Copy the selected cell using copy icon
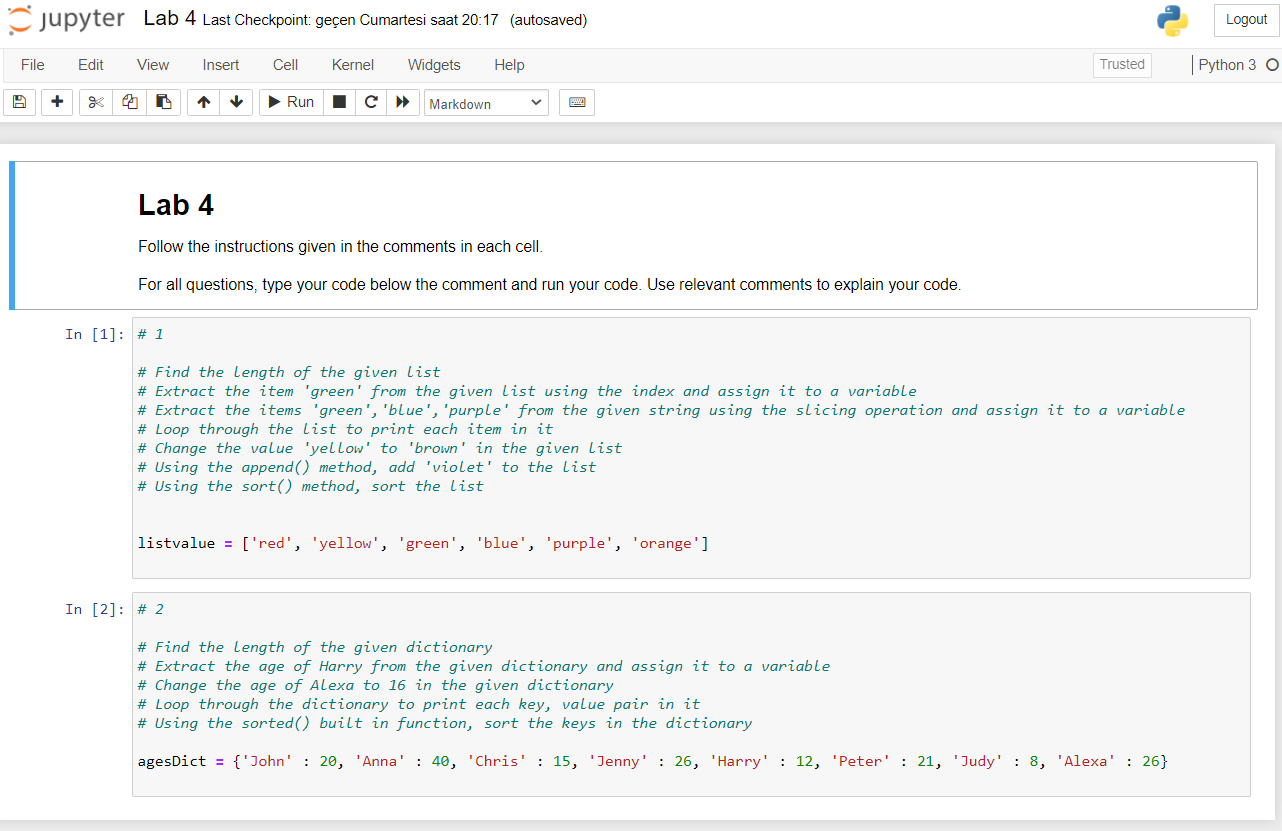The image size is (1282, 831). [x=129, y=101]
